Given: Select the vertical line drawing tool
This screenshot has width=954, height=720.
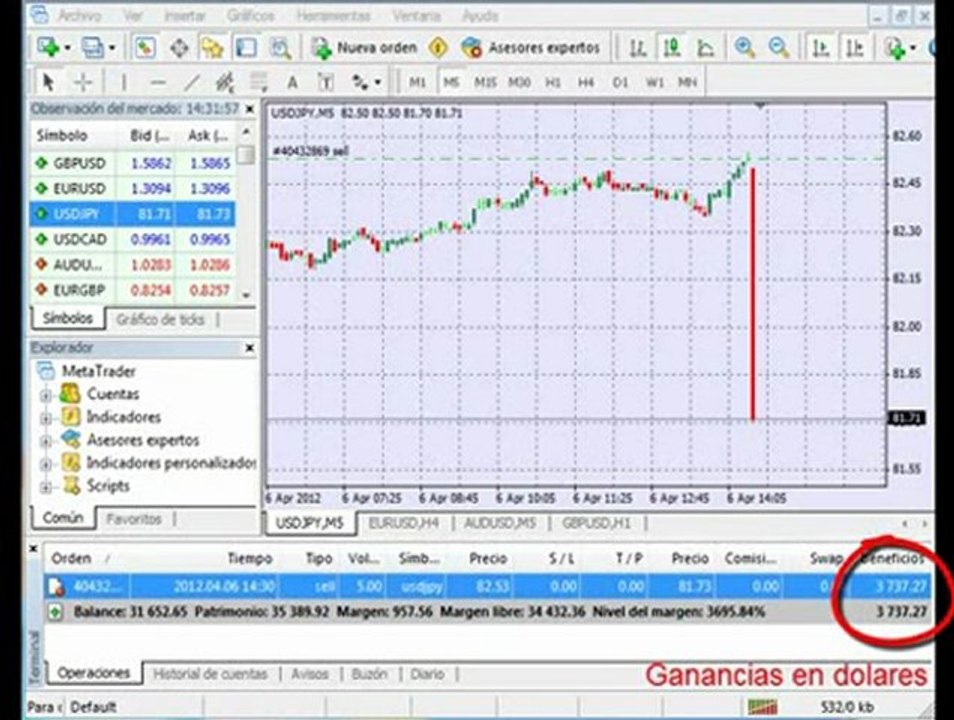Looking at the screenshot, I should coord(124,82).
